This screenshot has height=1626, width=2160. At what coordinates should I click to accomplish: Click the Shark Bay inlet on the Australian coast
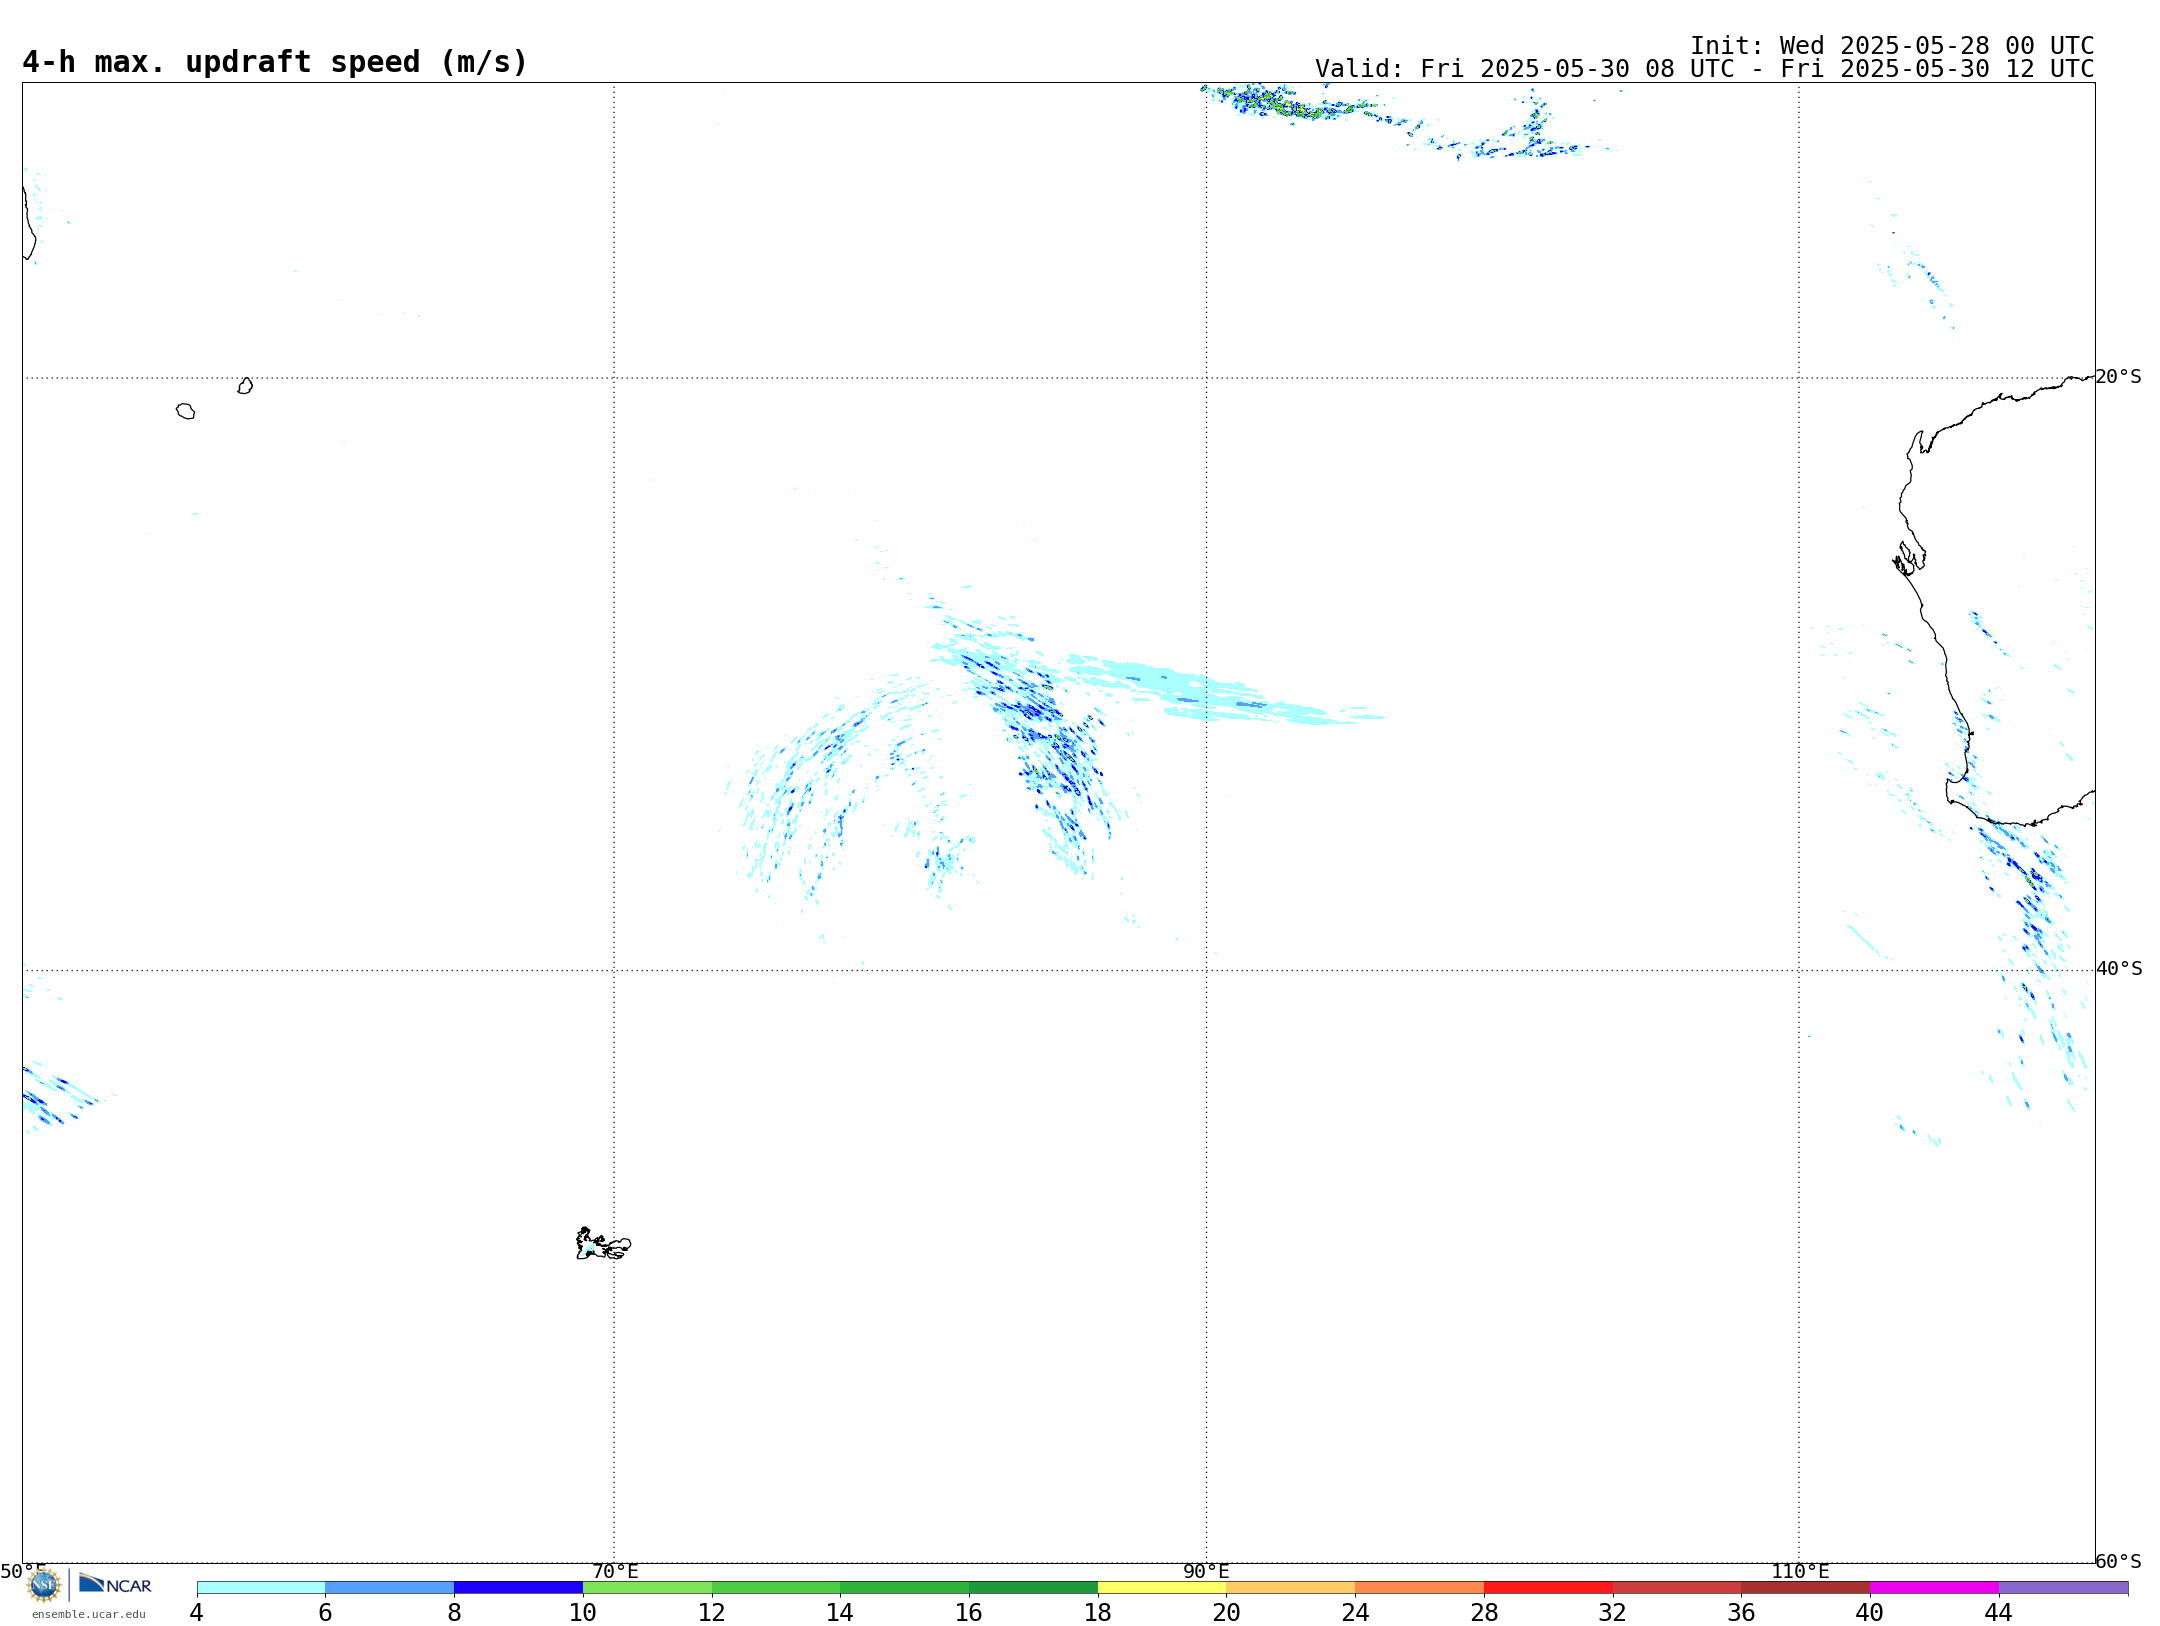coord(1910,560)
